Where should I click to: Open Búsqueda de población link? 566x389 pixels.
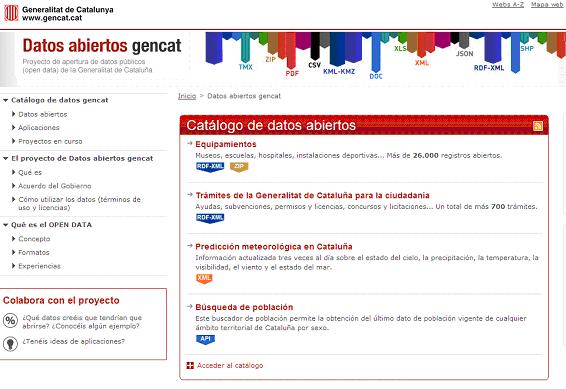pyautogui.click(x=244, y=307)
